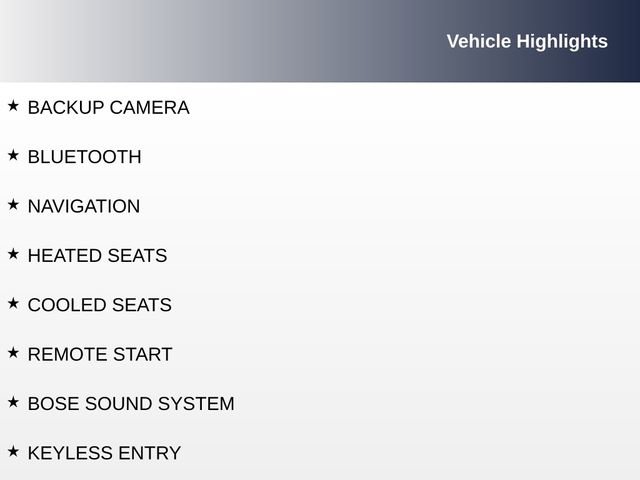Select the BLUETOOTH feature label
The image size is (640, 480).
point(84,157)
